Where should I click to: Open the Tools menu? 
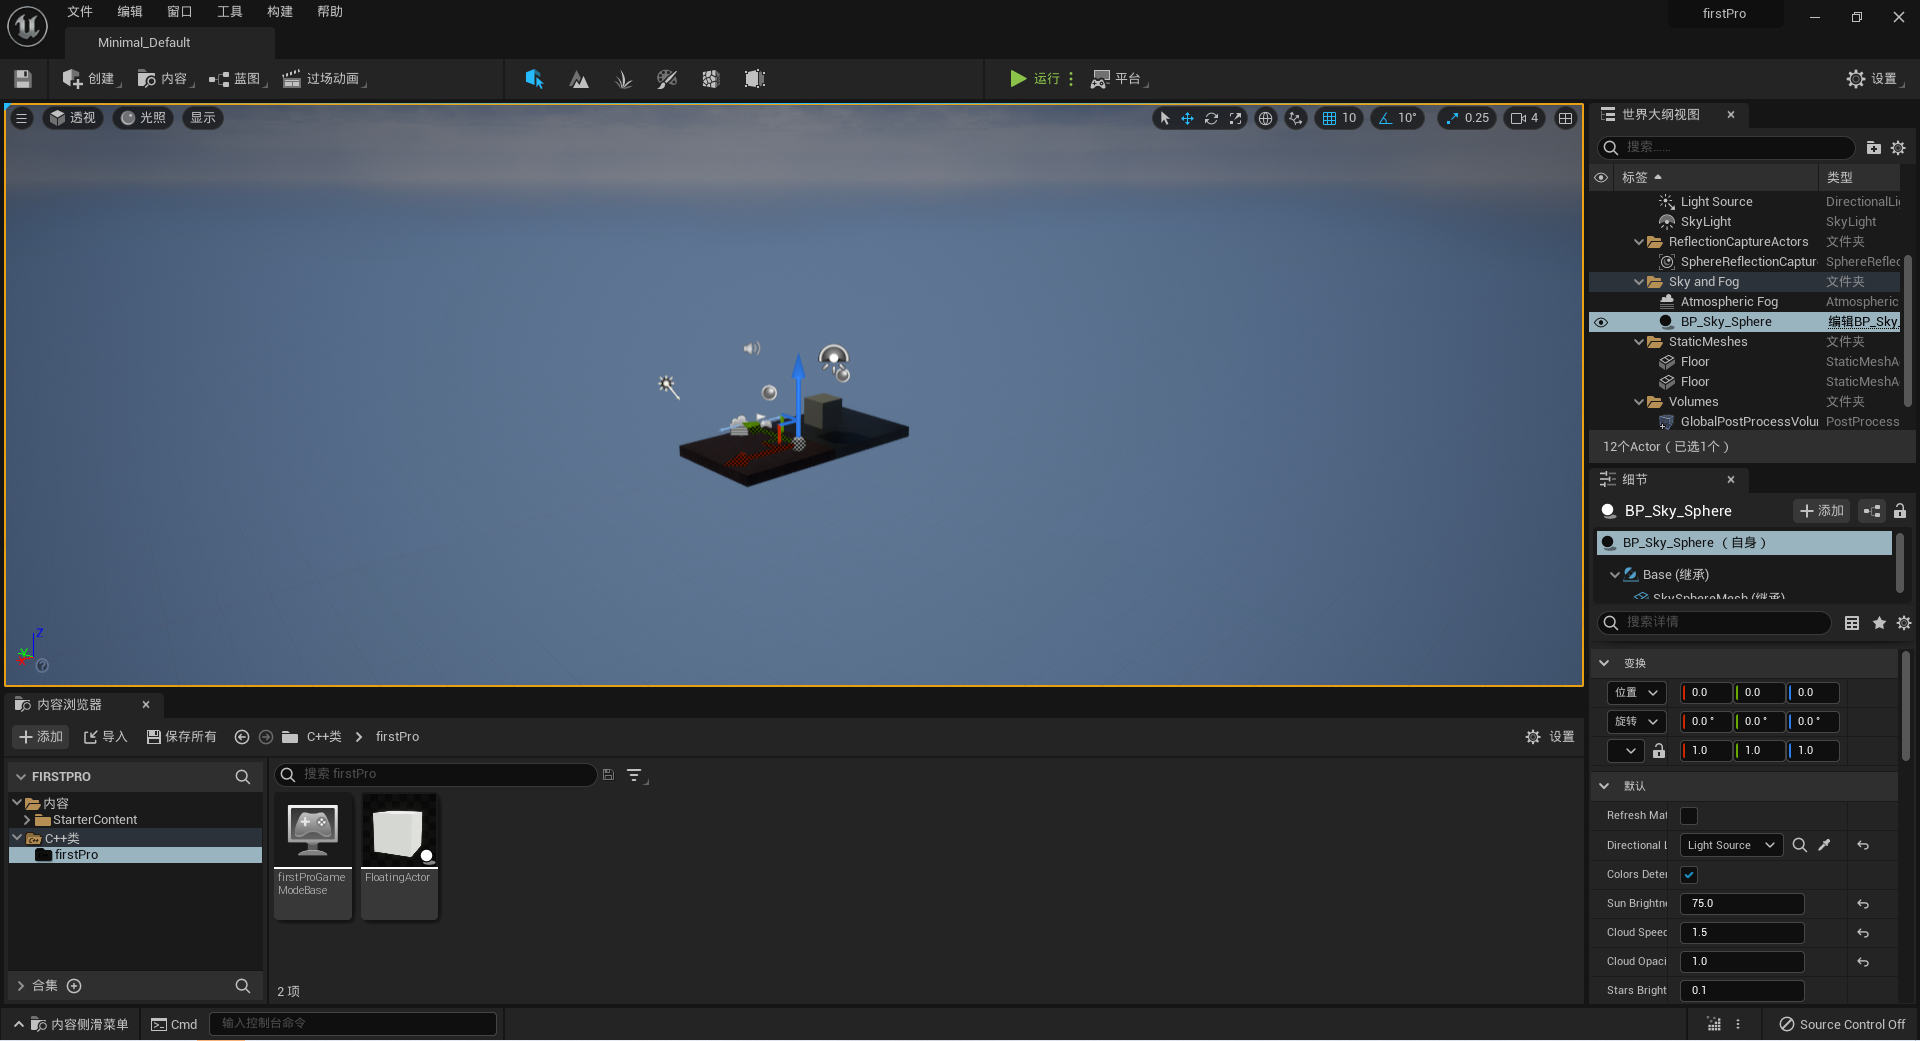(230, 12)
